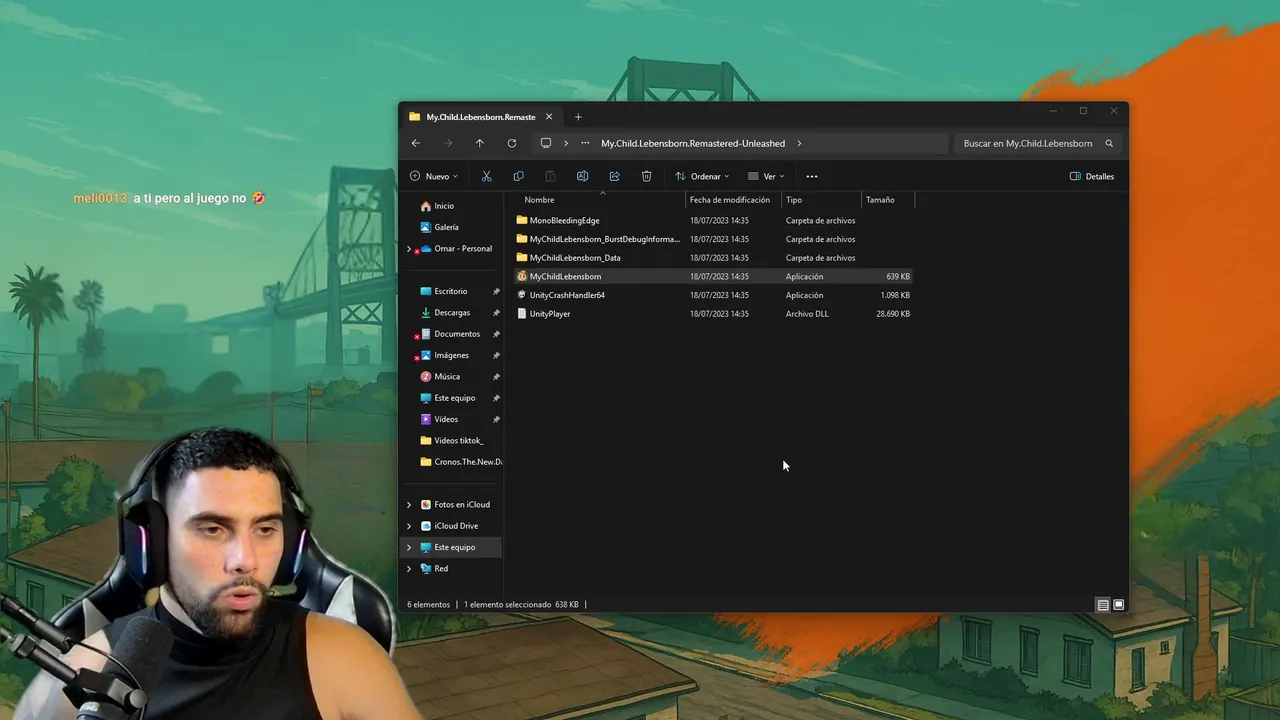
Task: Go up one folder level
Action: point(480,143)
